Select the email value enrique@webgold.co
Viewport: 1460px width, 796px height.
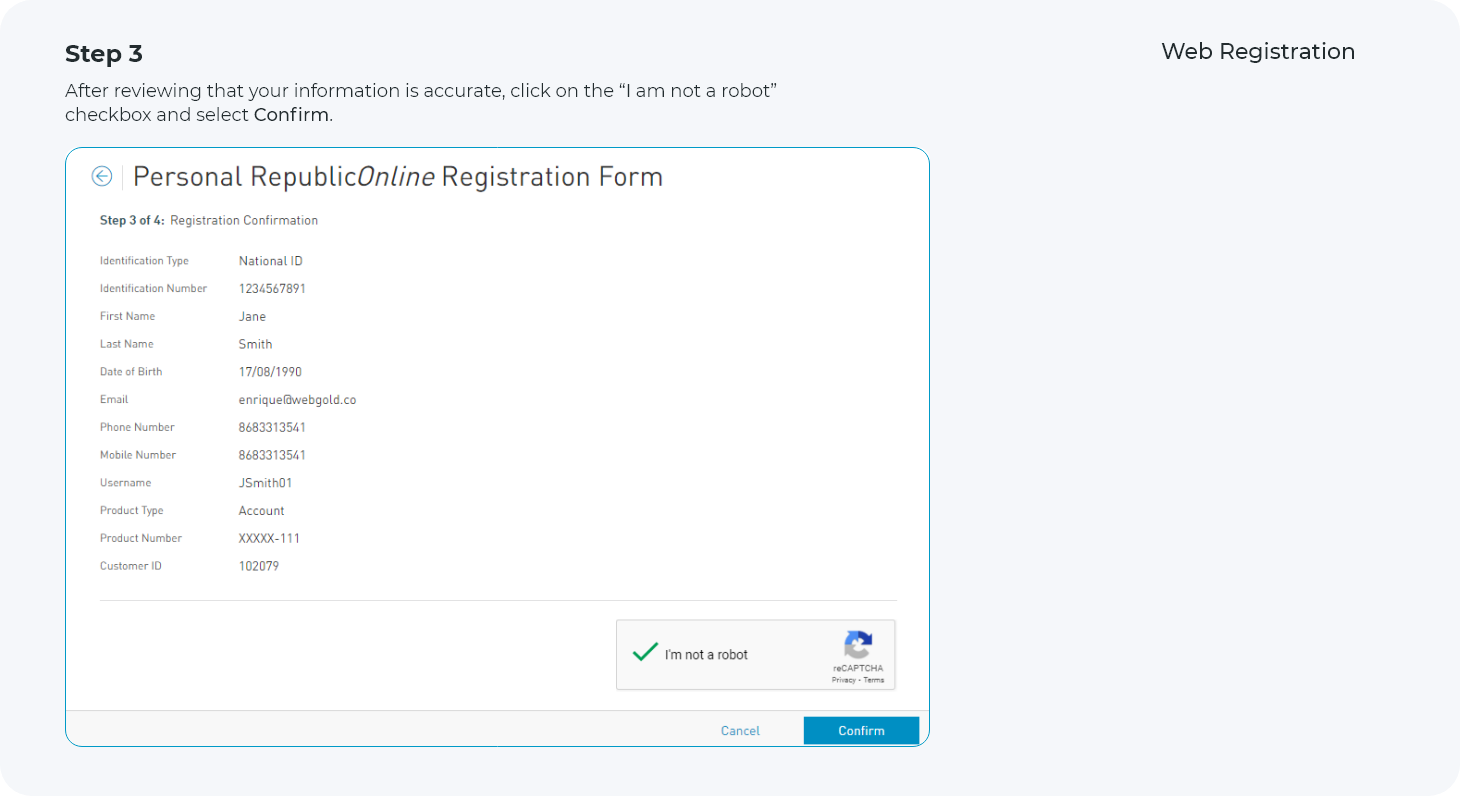pos(297,400)
